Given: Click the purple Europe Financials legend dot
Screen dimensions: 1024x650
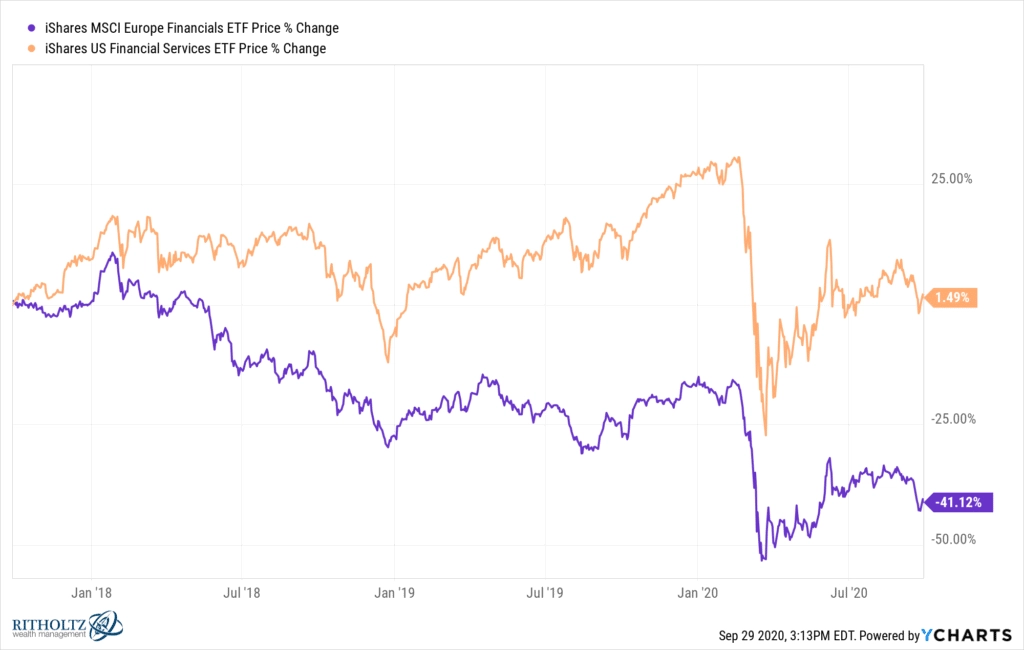Looking at the screenshot, I should (x=31, y=28).
